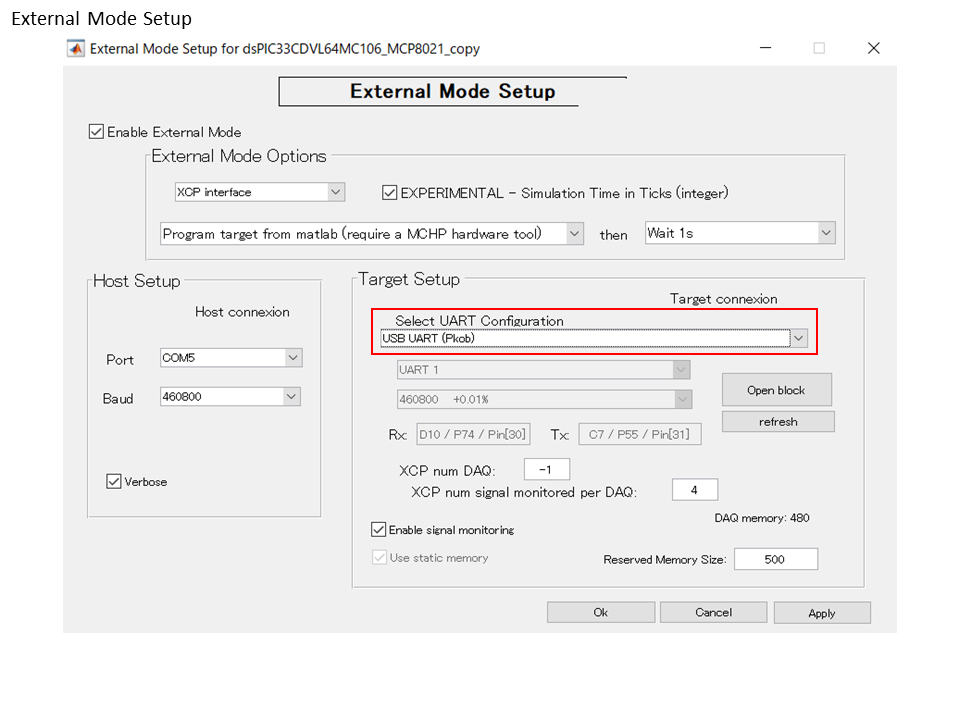Image resolution: width=960 pixels, height=720 pixels.
Task: Edit the Reserved Memory Size value
Action: [x=776, y=558]
